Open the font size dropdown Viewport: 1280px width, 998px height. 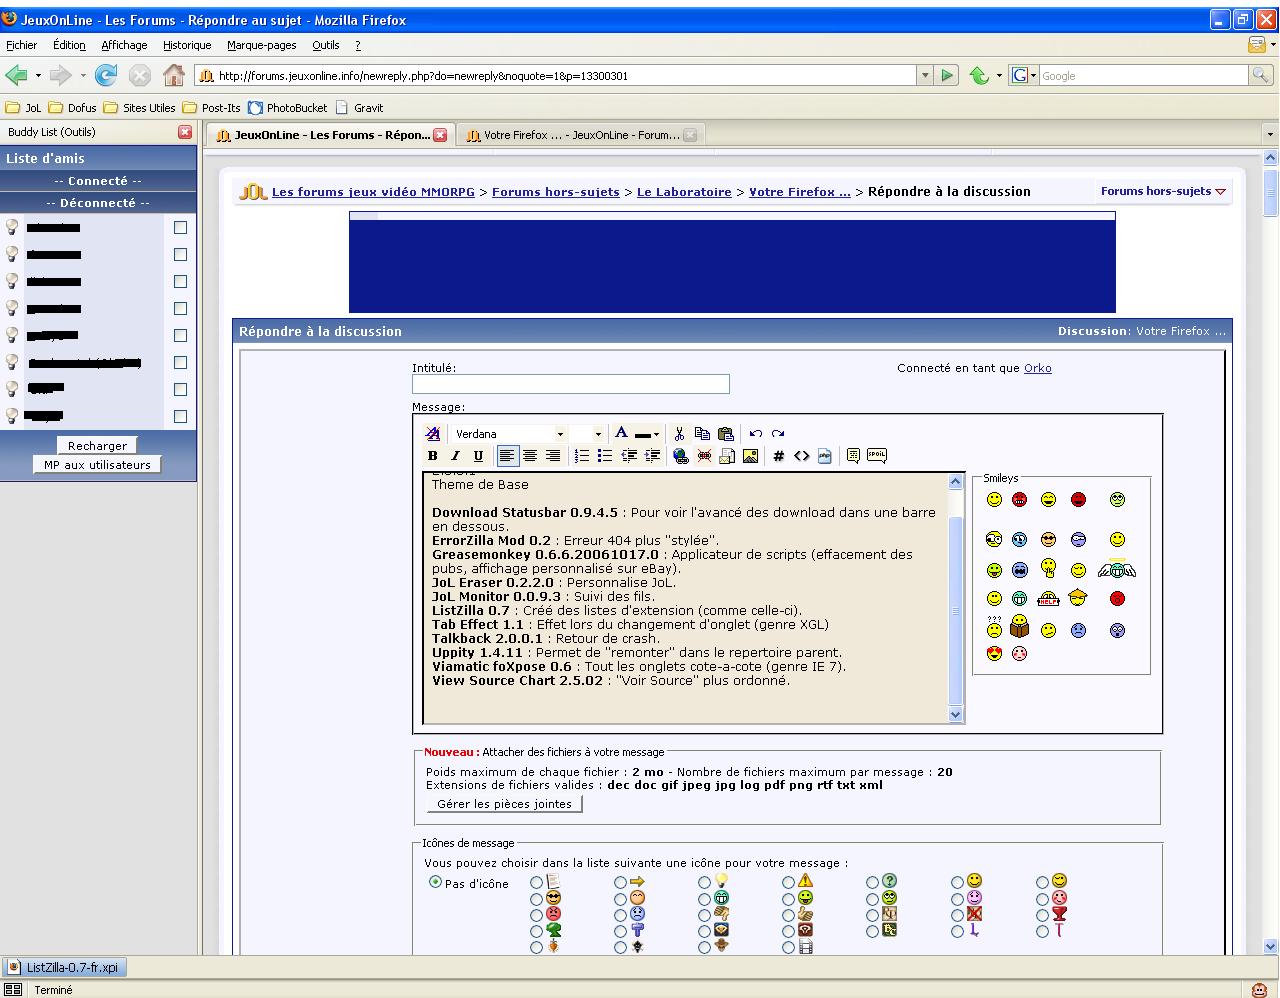(x=598, y=434)
